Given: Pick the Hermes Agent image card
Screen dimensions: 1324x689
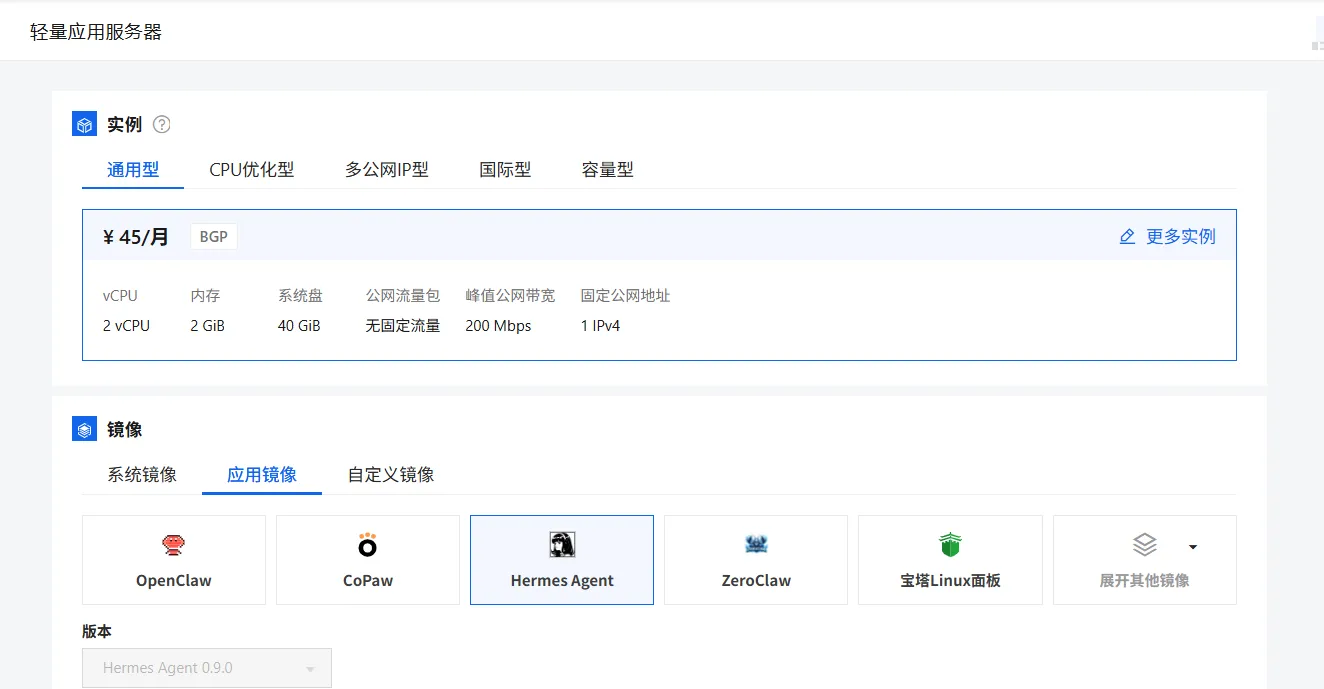Looking at the screenshot, I should click(562, 560).
